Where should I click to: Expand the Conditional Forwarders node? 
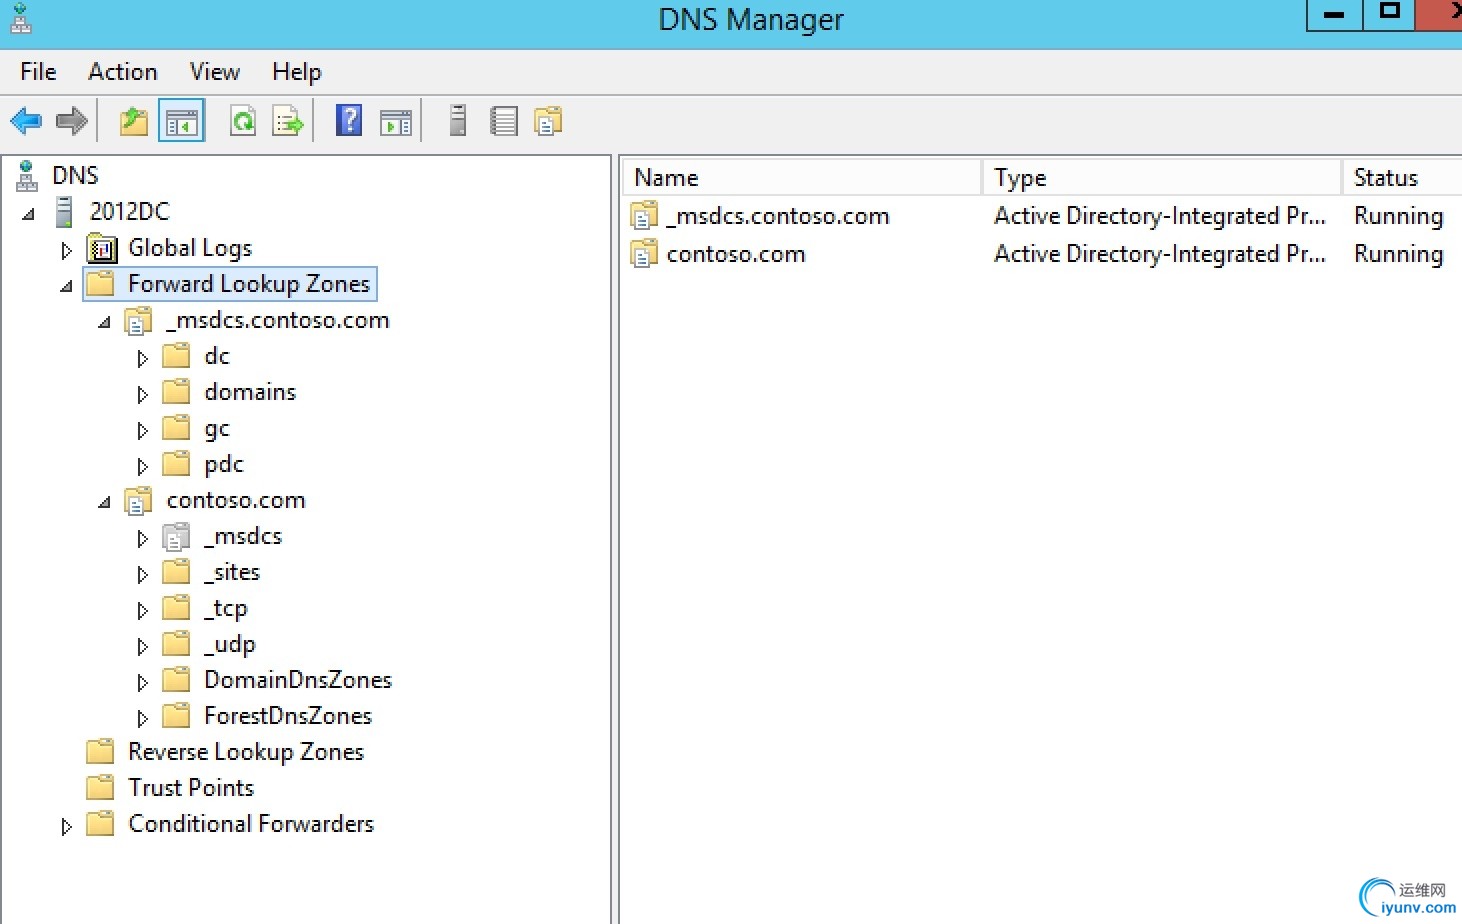[66, 826]
